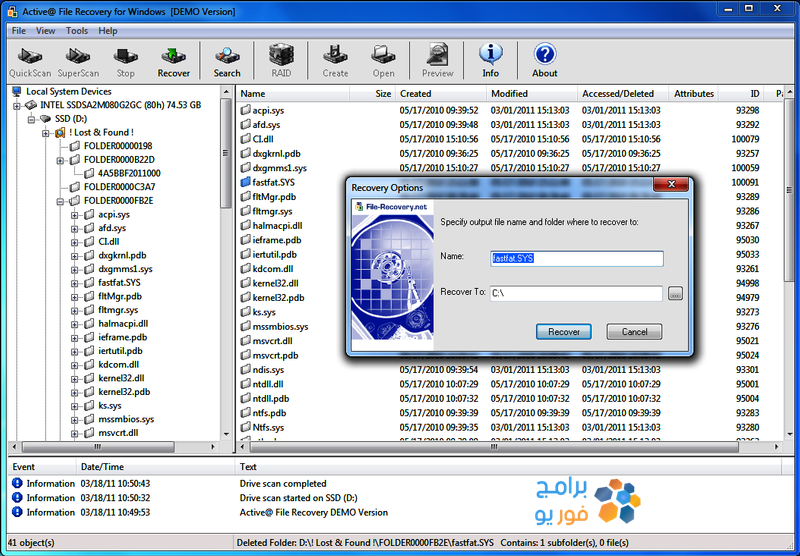Click the acpi.sys file icon in list

(245, 110)
